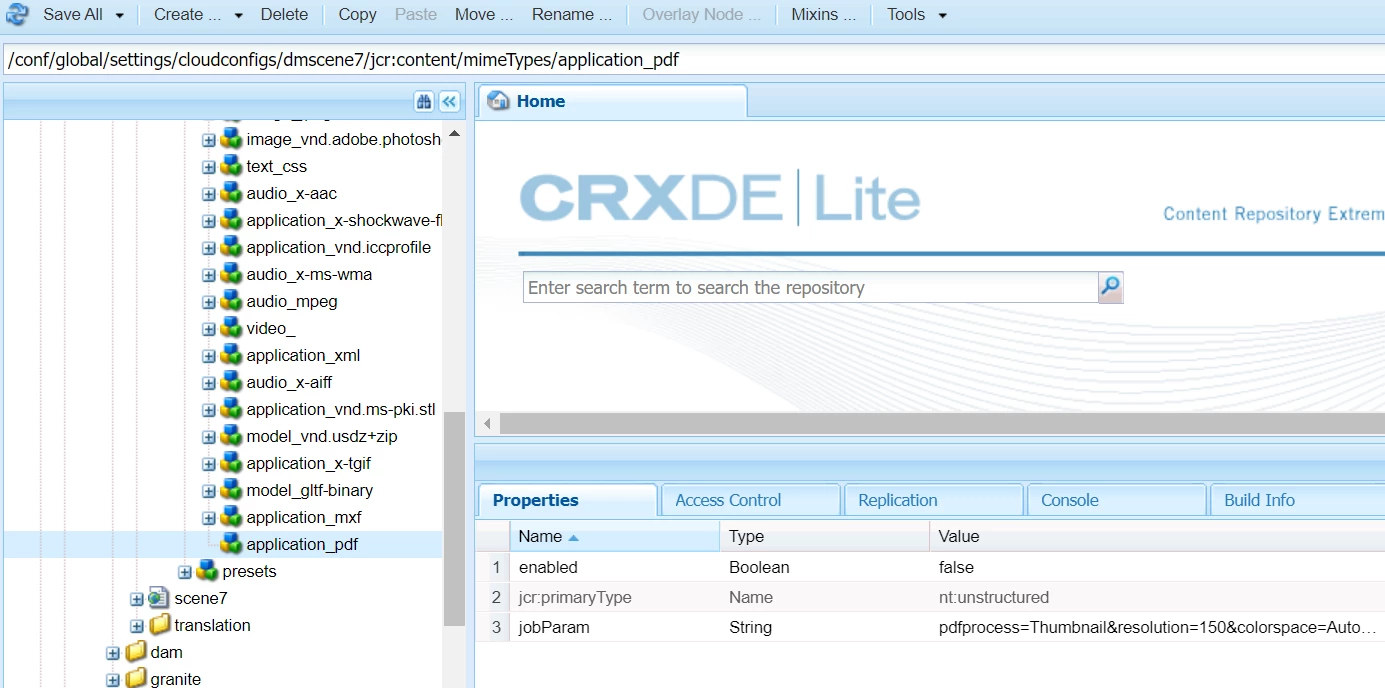Image resolution: width=1385 pixels, height=688 pixels.
Task: Click the presets node icon
Action: 207,571
